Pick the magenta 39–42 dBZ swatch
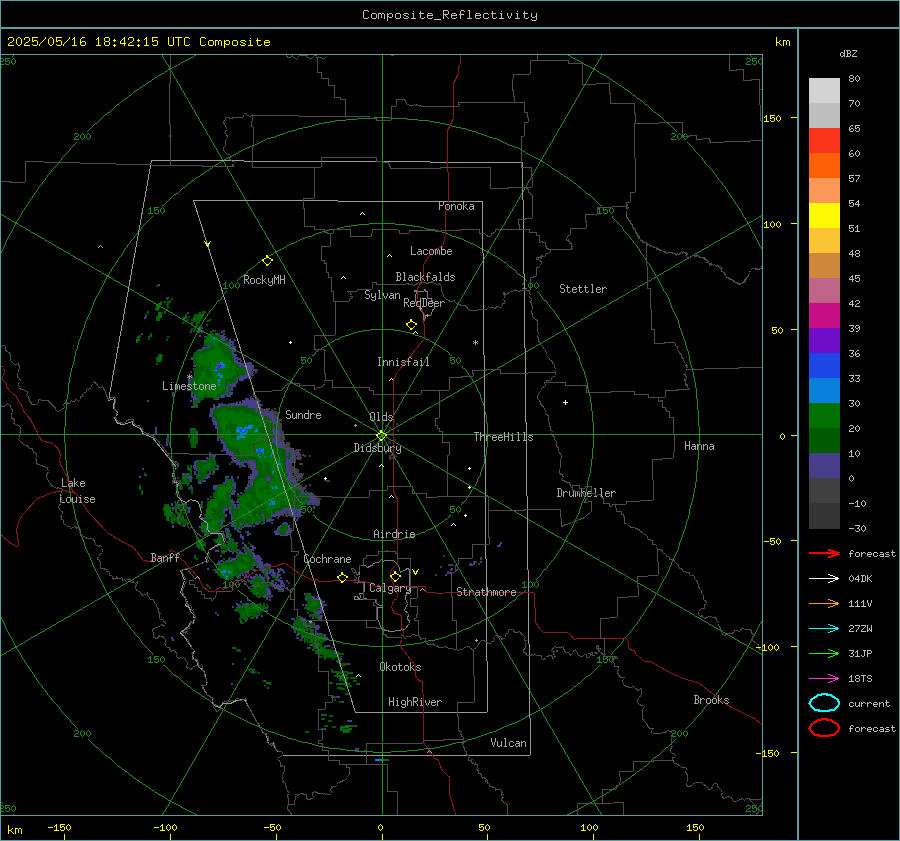Image resolution: width=900 pixels, height=841 pixels. tap(824, 315)
